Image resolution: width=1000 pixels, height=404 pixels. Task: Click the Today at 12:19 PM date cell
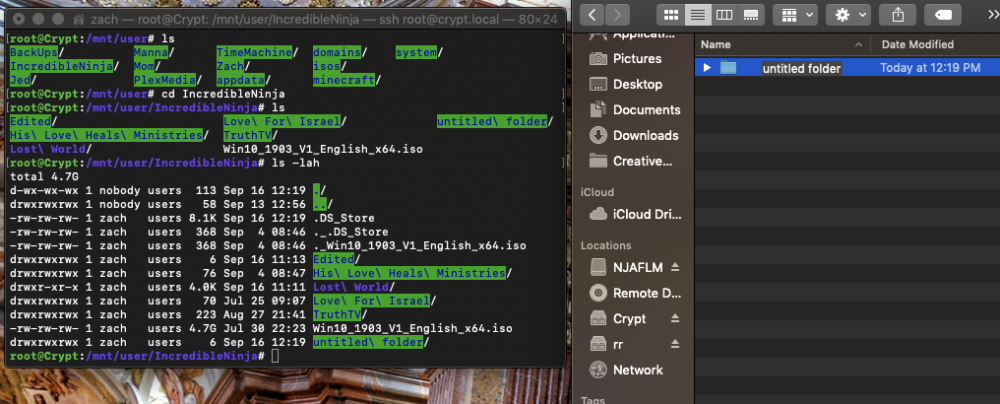[930, 68]
